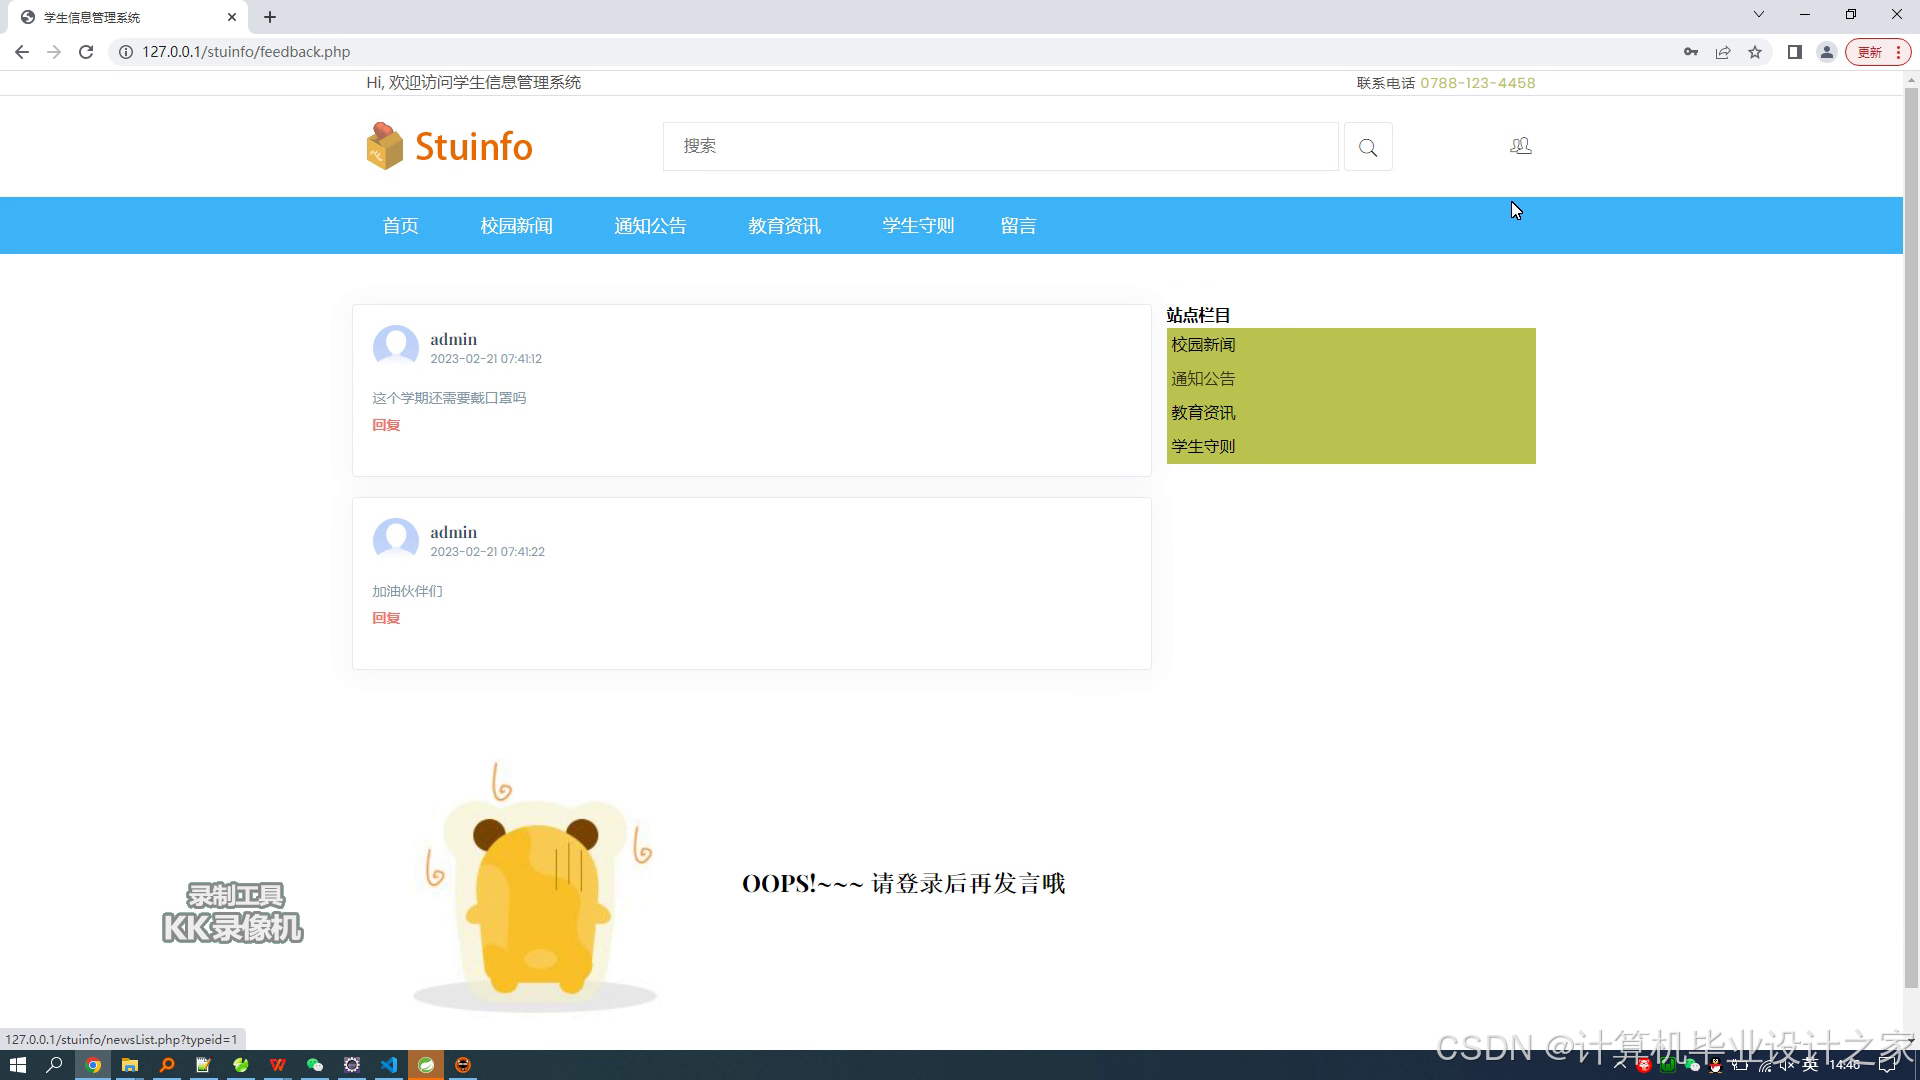Reply to the 这个学期还需要戴口罩吗 message
The height and width of the screenshot is (1080, 1920).
tap(386, 425)
